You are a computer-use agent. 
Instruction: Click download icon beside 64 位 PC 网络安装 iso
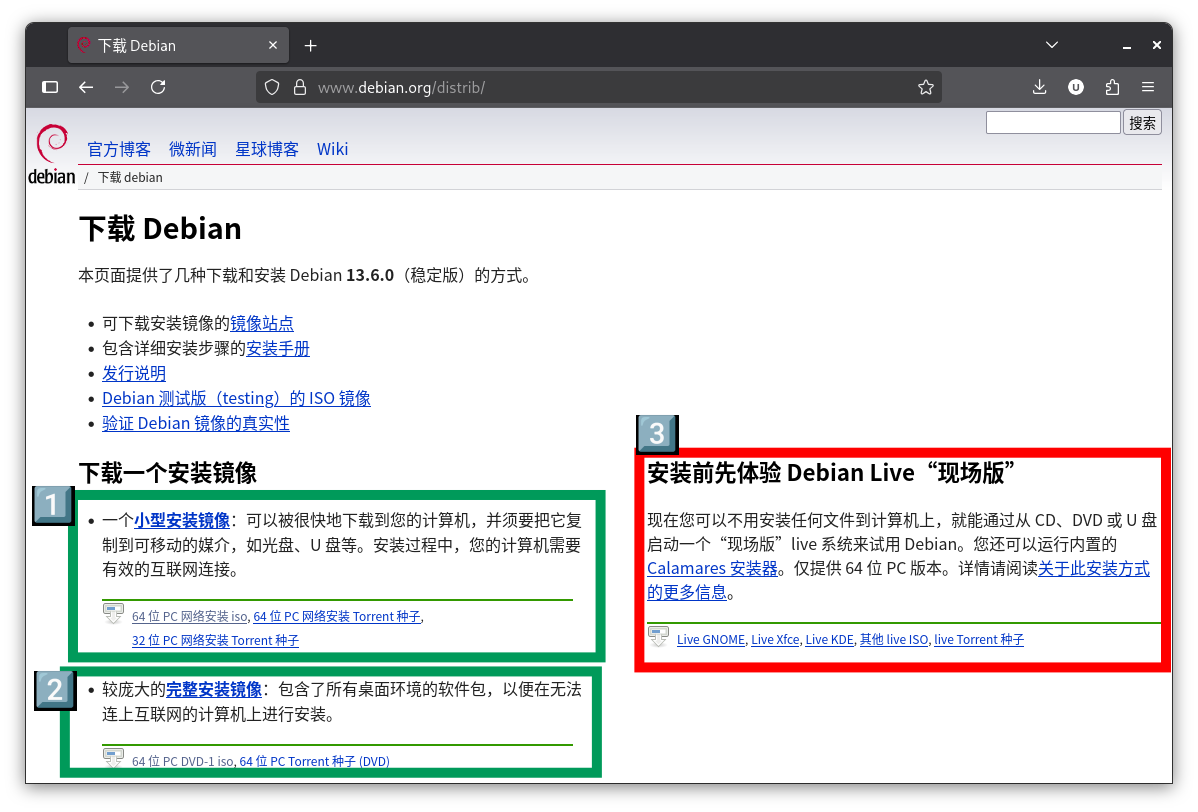tap(113, 613)
